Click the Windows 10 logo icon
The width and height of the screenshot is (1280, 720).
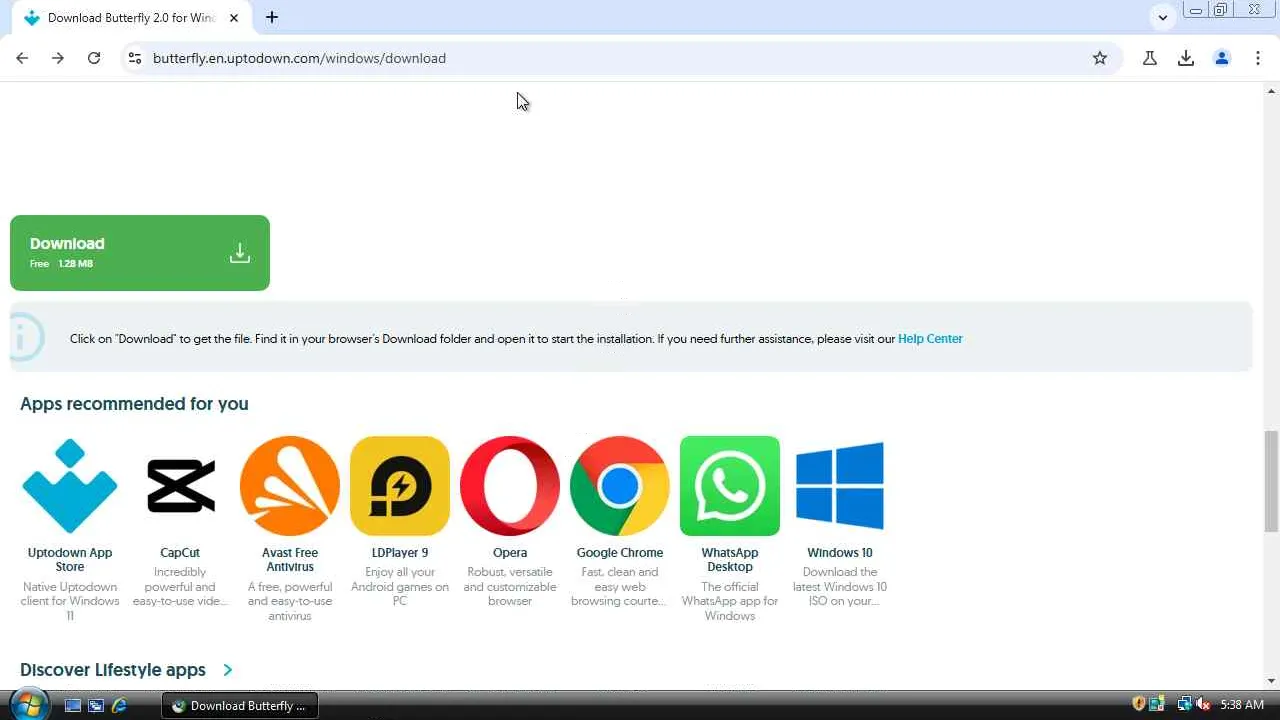pyautogui.click(x=840, y=486)
